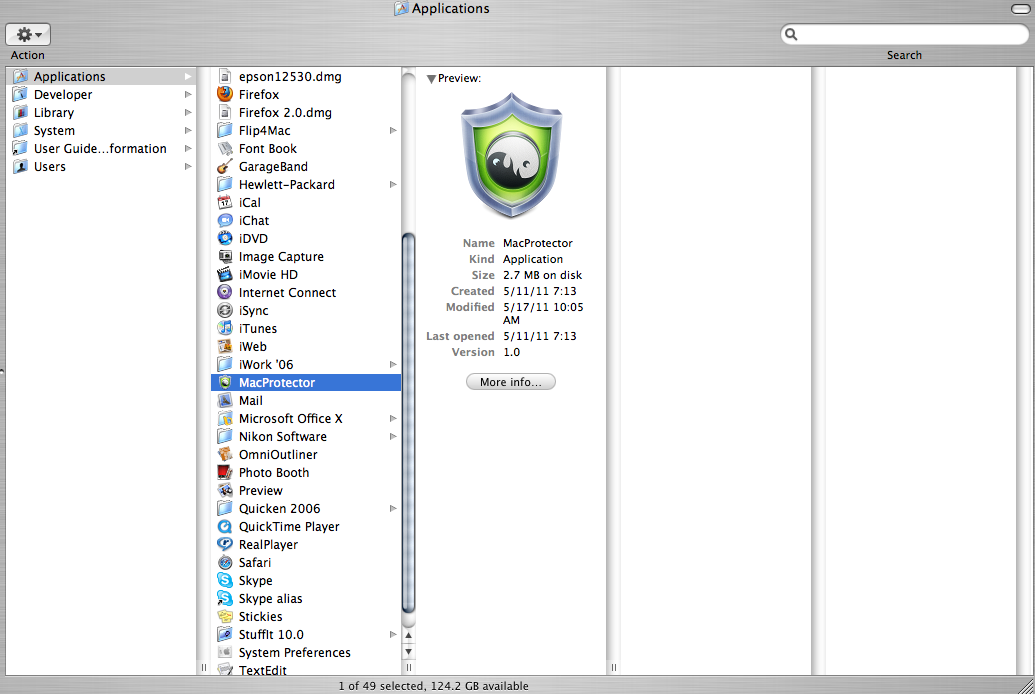
Task: Click the large MacProtector shield preview image
Action: (x=512, y=156)
